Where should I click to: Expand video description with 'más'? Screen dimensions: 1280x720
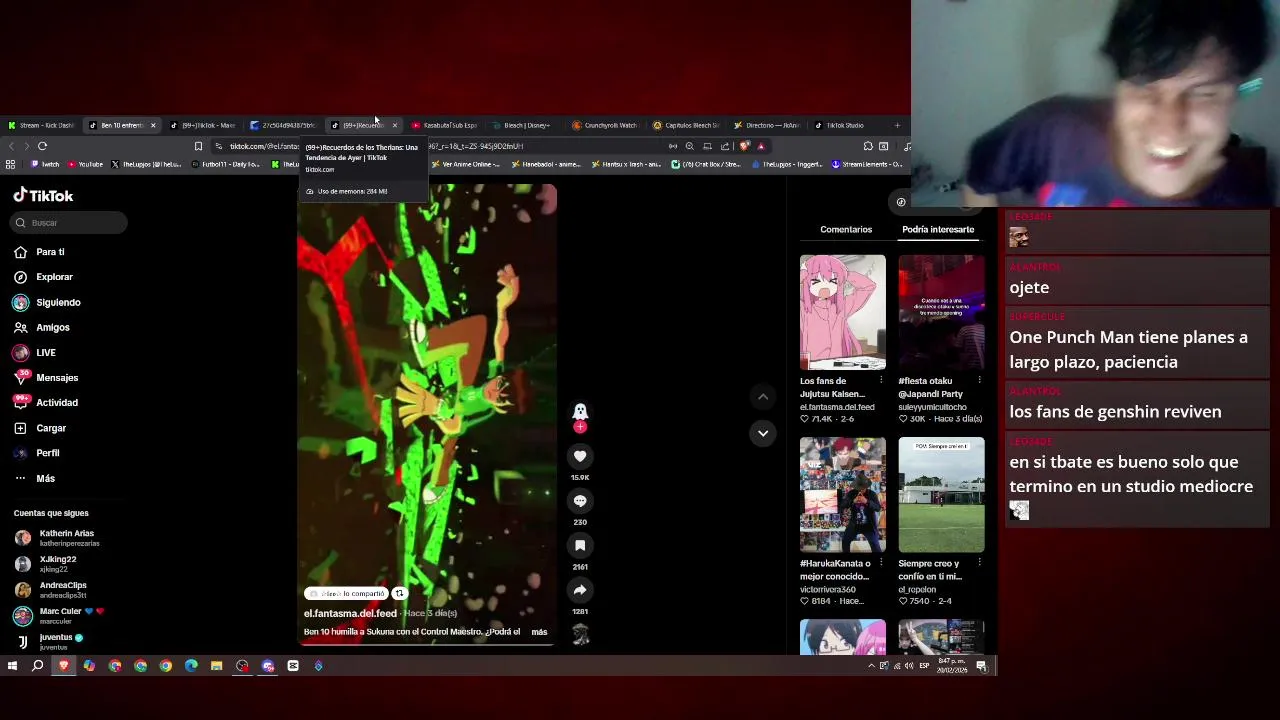pyautogui.click(x=539, y=632)
